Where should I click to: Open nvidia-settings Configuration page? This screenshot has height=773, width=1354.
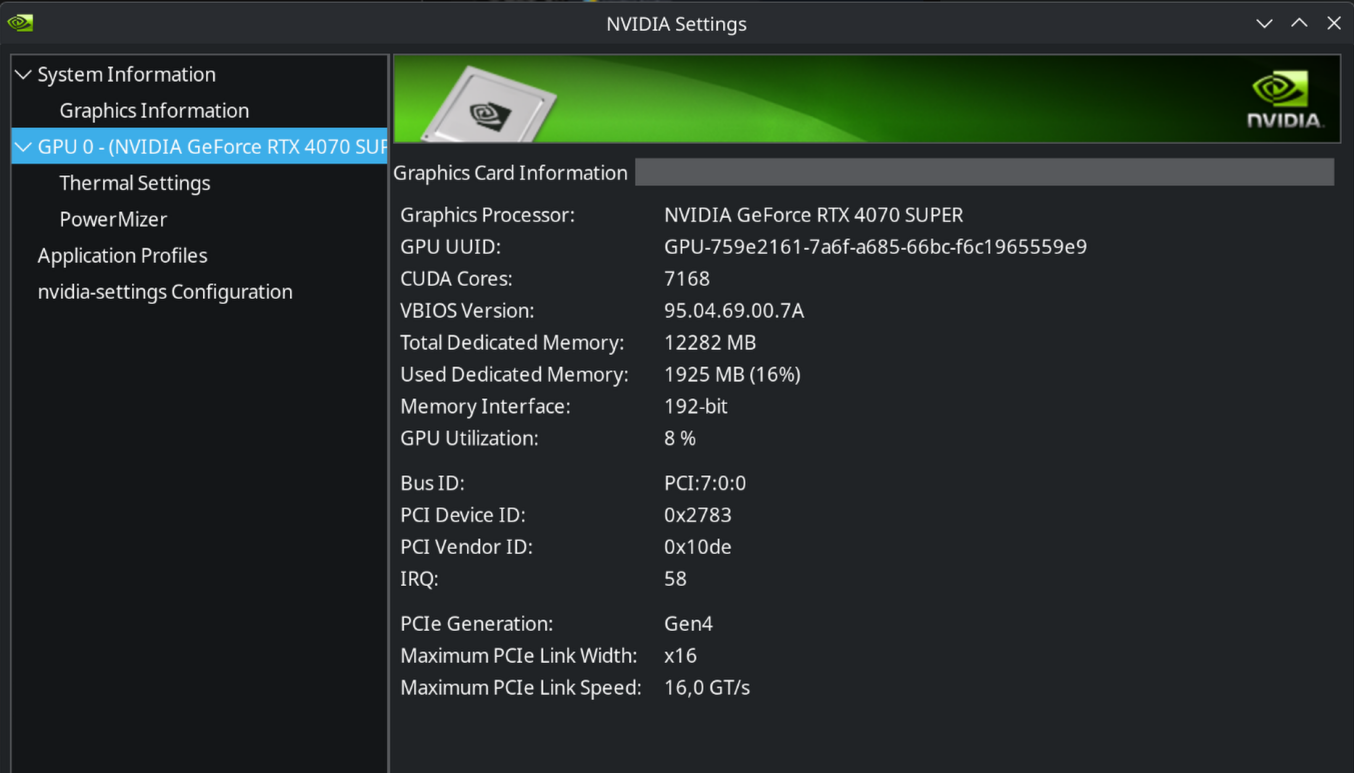click(165, 292)
